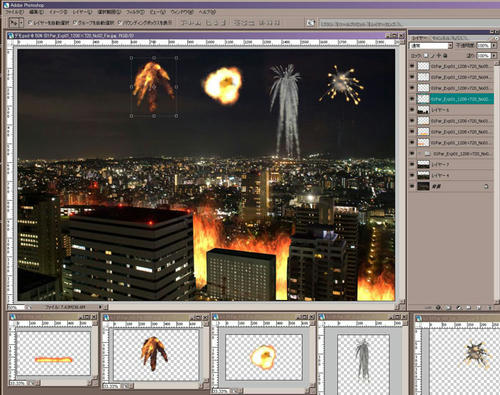Screen dimensions: 500x395
Task: Open the Filter (フィルタ) menu
Action: pos(135,12)
